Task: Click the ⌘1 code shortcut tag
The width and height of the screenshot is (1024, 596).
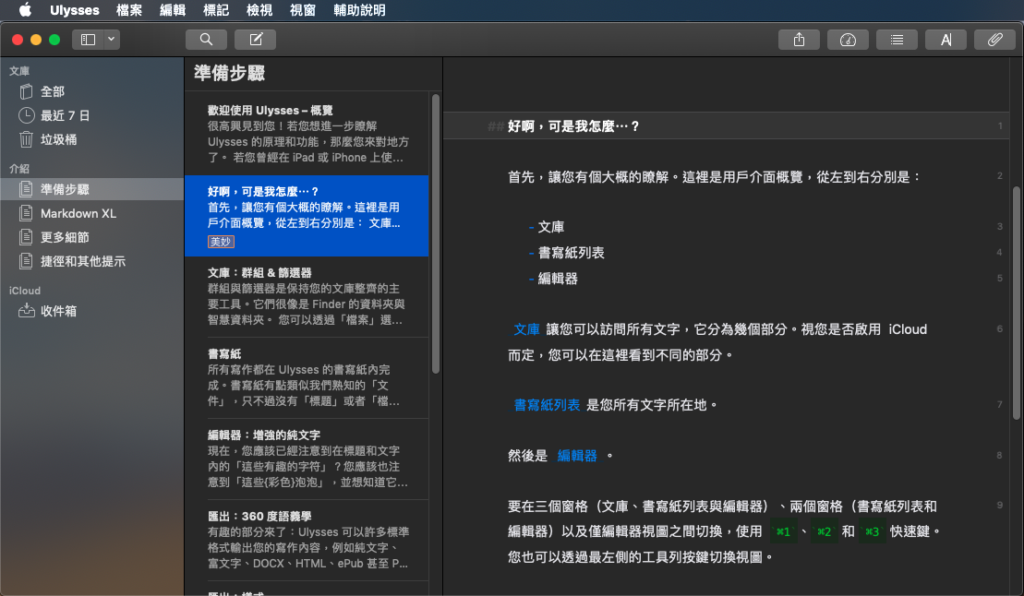Action: [x=783, y=531]
